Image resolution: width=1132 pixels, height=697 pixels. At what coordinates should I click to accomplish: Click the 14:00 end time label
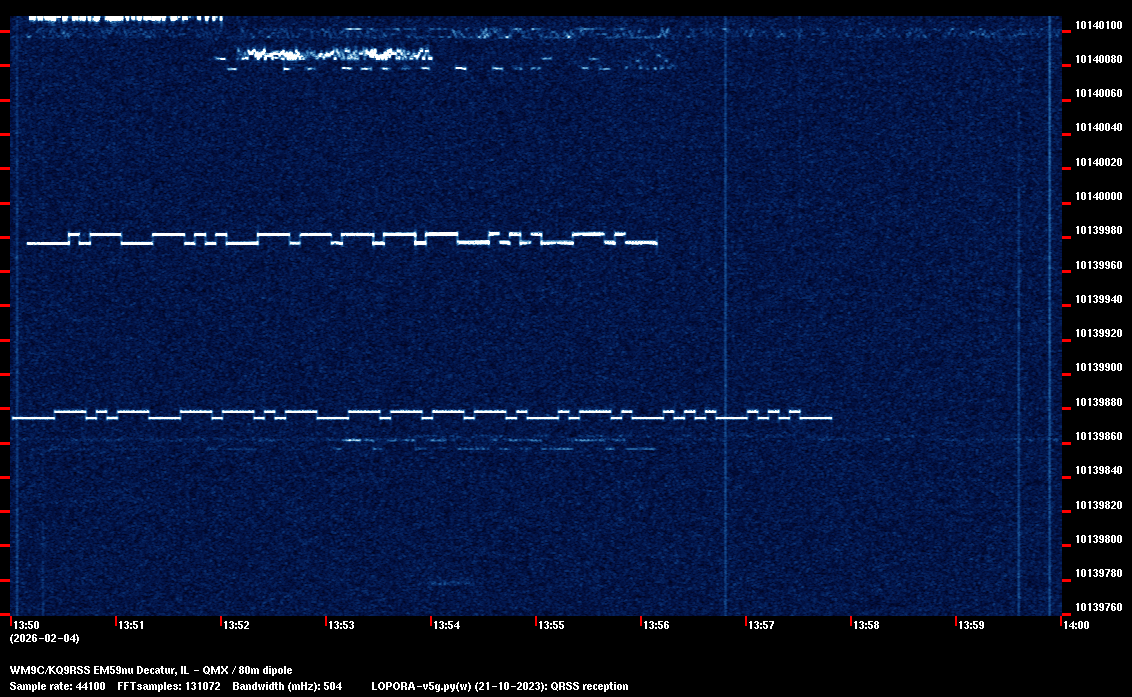1076,625
